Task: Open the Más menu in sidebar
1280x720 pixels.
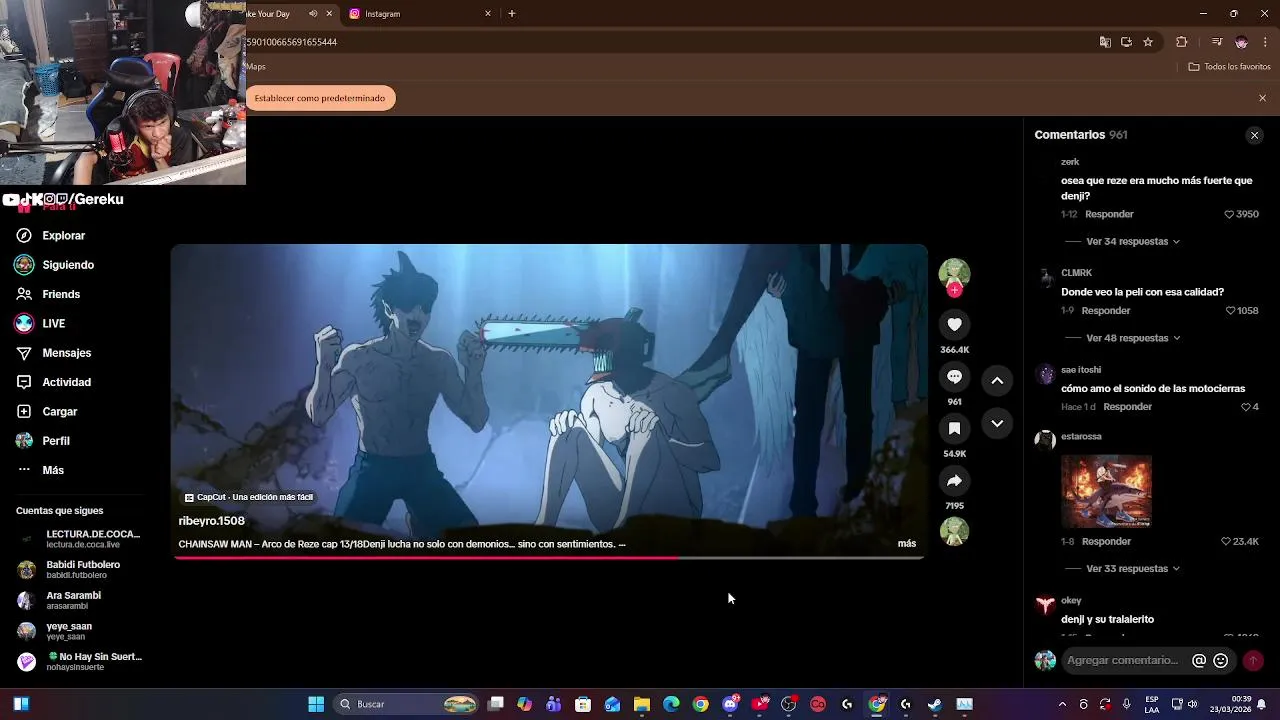Action: point(53,470)
